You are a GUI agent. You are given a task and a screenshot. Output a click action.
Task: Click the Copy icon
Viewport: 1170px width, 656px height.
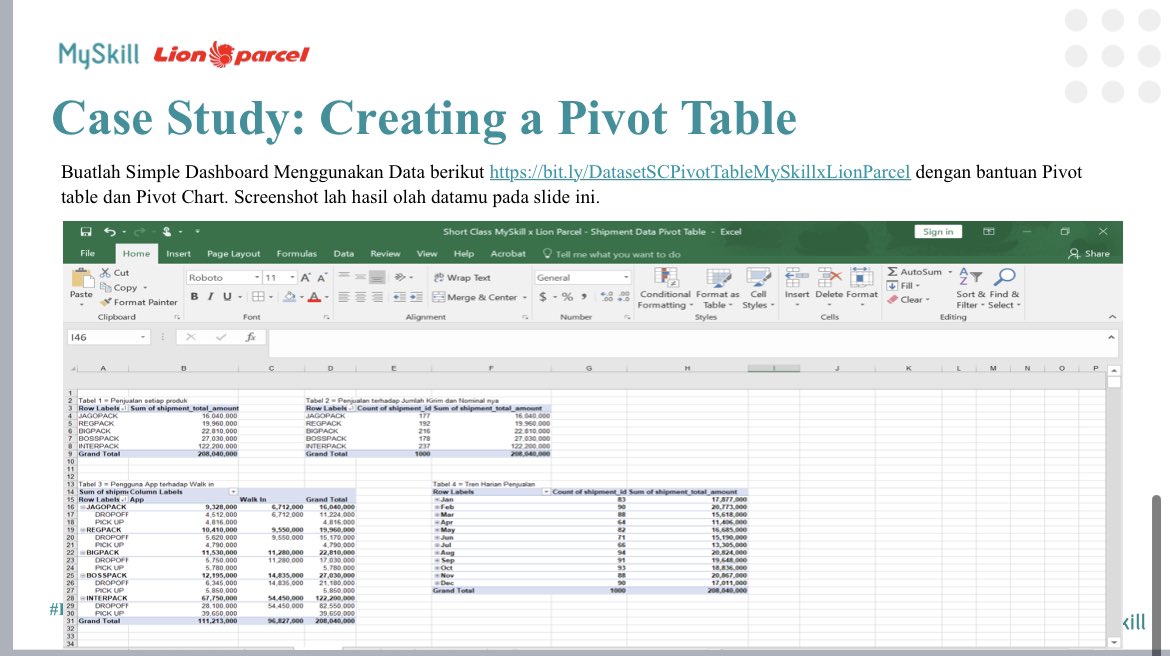(105, 287)
